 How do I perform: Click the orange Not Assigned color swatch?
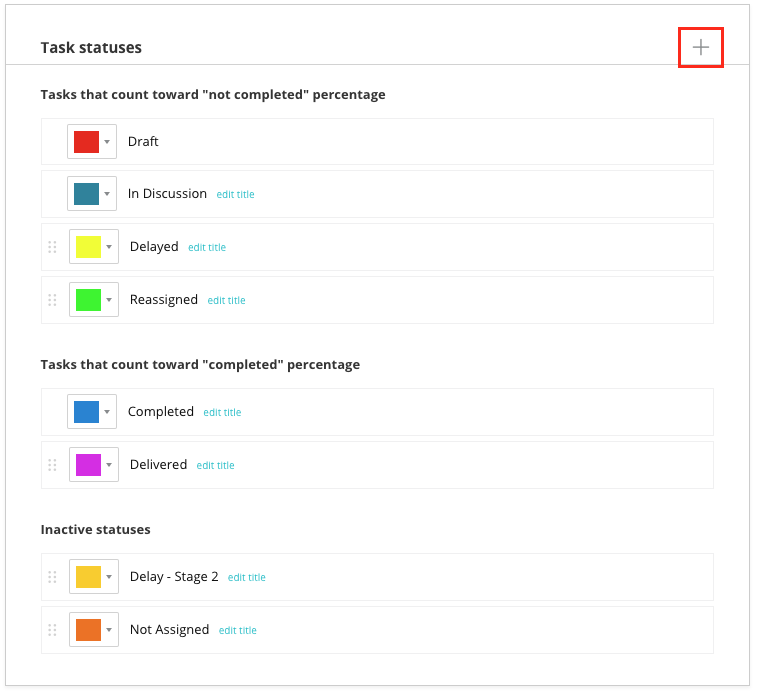[x=88, y=630]
